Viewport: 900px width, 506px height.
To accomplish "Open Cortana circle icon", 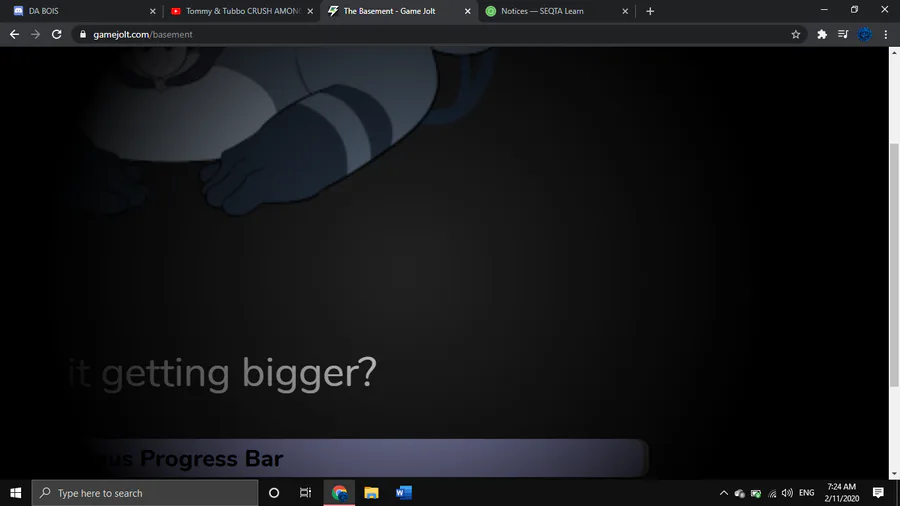I will [x=274, y=493].
